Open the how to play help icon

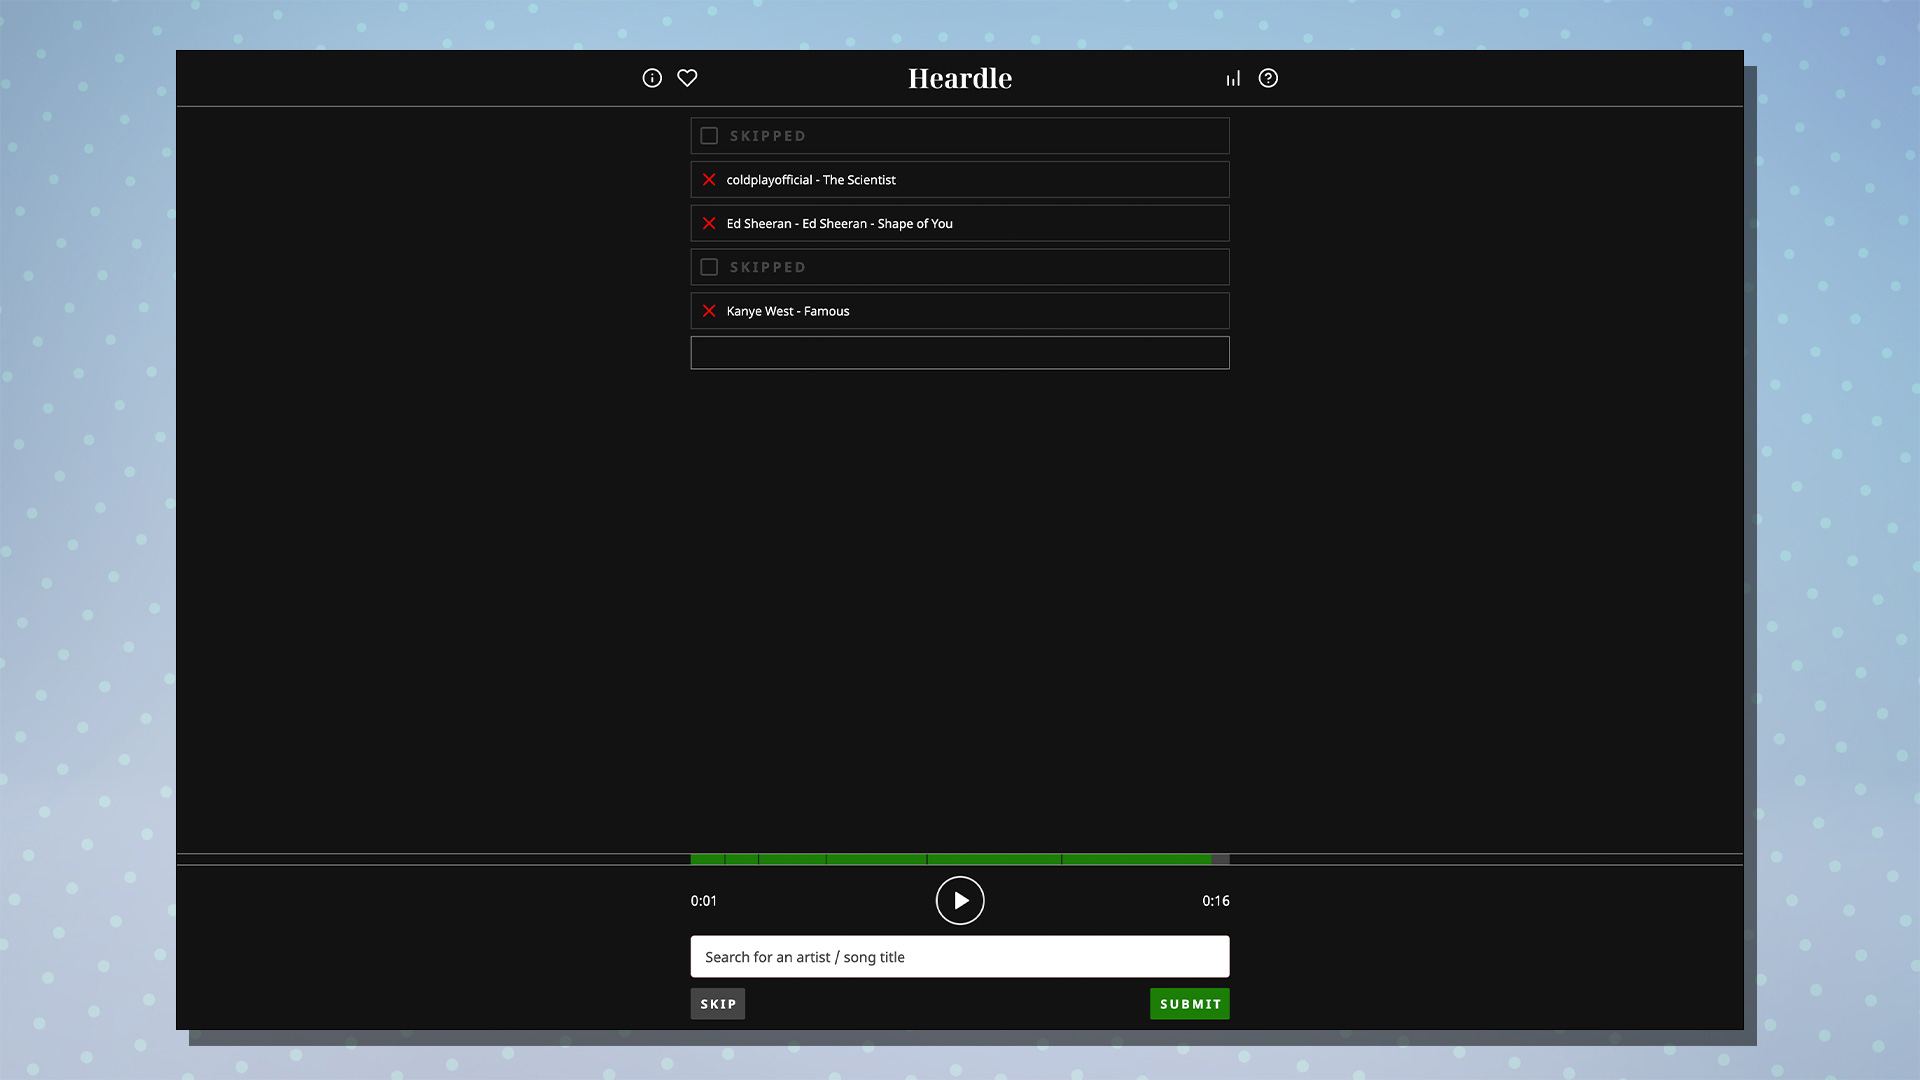1268,78
